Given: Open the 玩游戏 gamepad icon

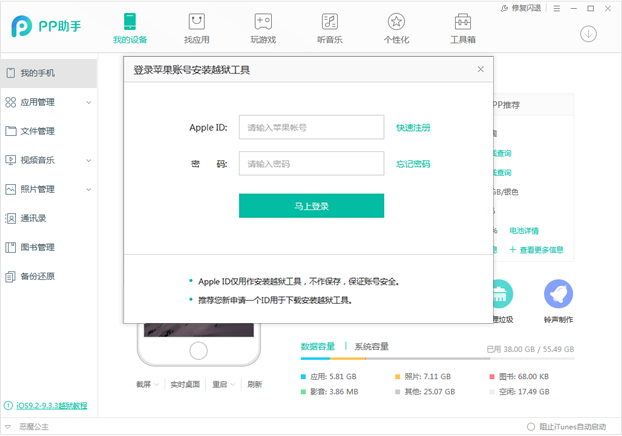Looking at the screenshot, I should tap(263, 22).
